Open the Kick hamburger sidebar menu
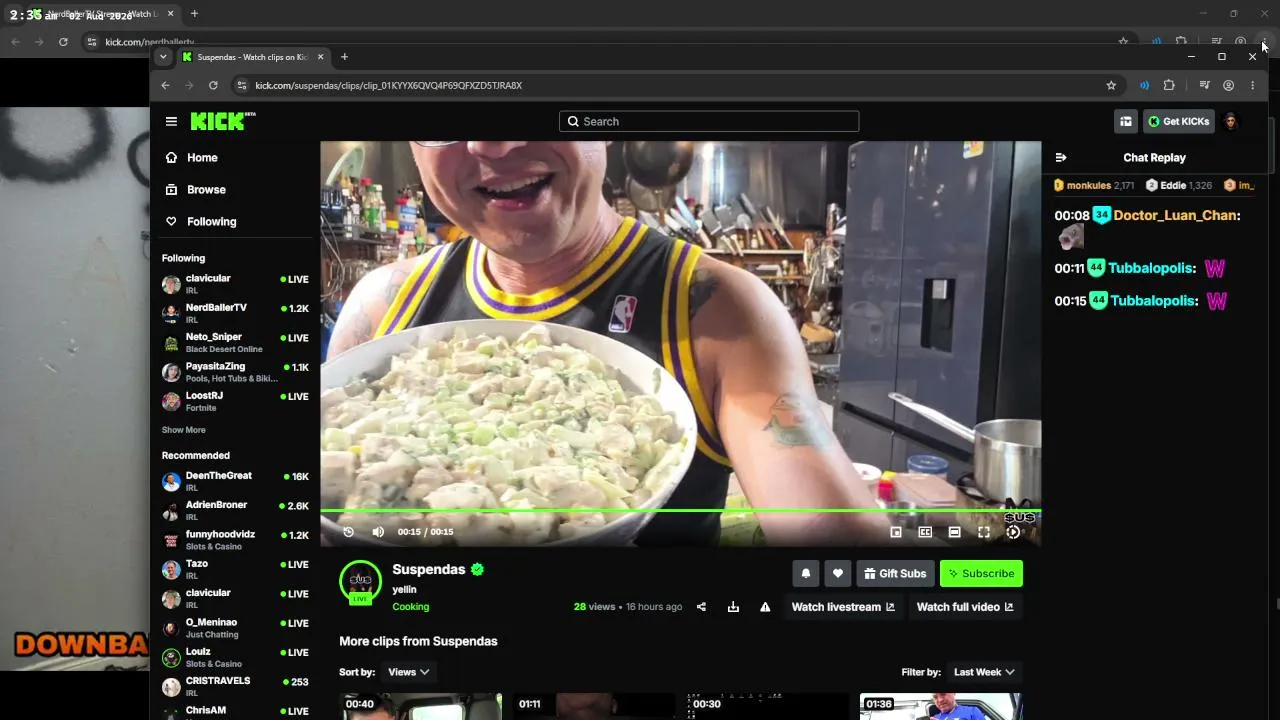 [x=171, y=121]
